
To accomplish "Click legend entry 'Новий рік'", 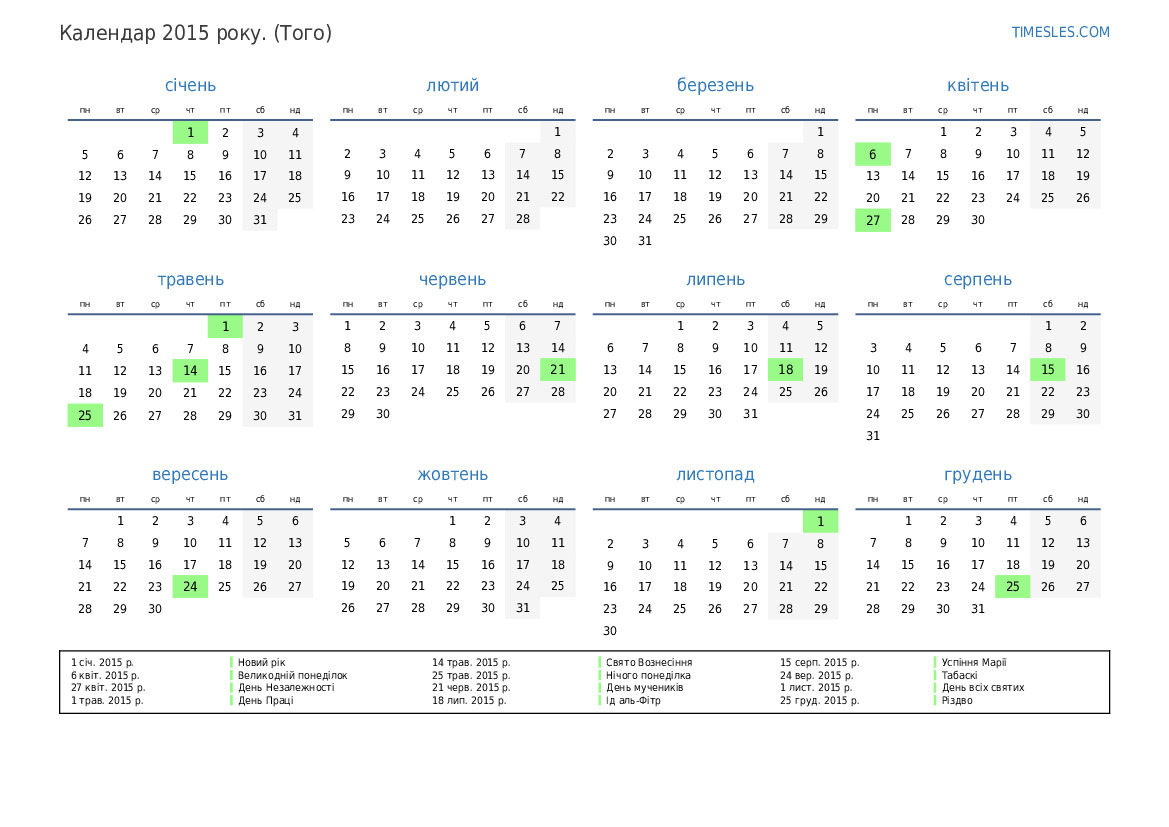I will coord(262,662).
